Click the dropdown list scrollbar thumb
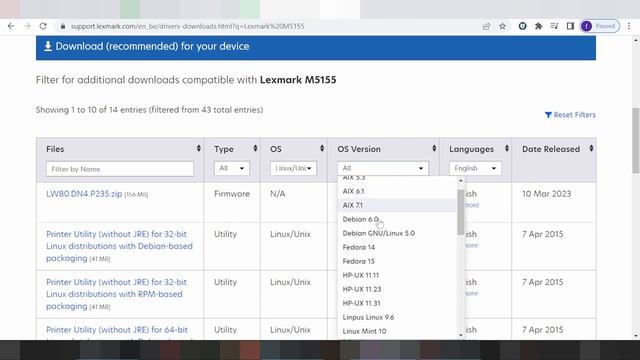640x360 pixels. pyautogui.click(x=461, y=212)
